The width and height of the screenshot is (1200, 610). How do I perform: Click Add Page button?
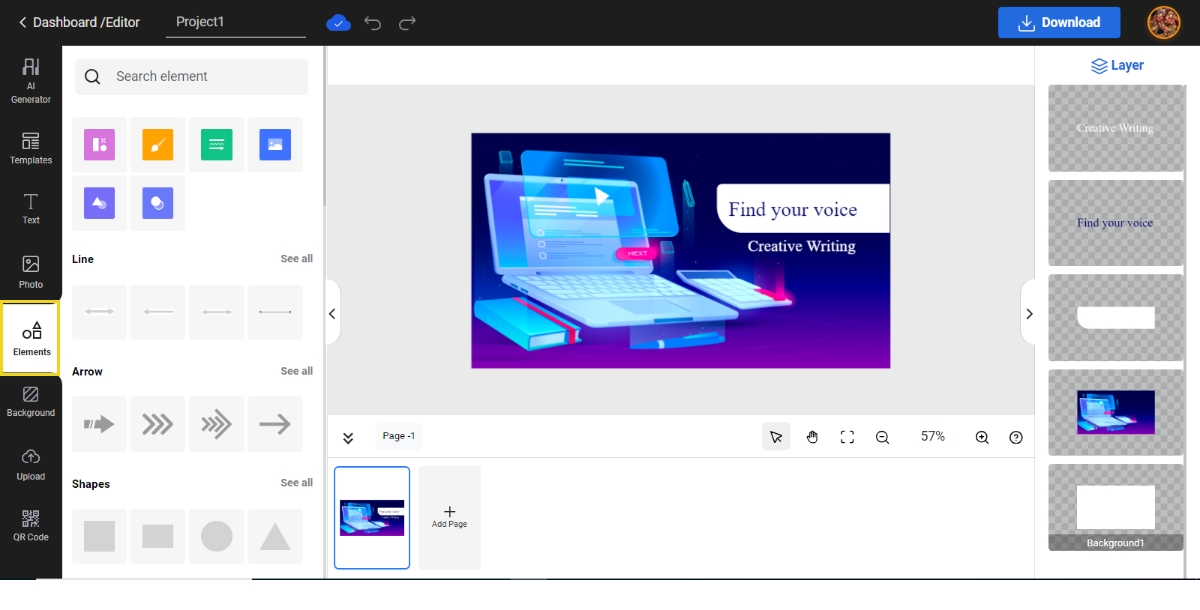[x=449, y=517]
